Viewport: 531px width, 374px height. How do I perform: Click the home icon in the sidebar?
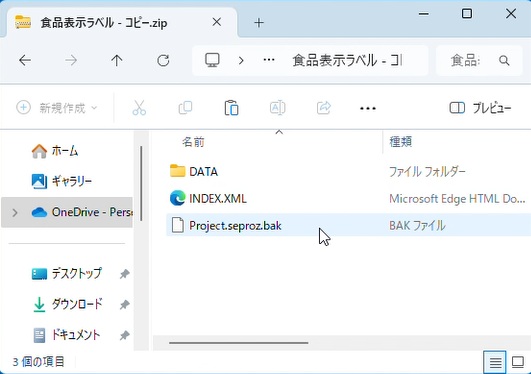(39, 151)
